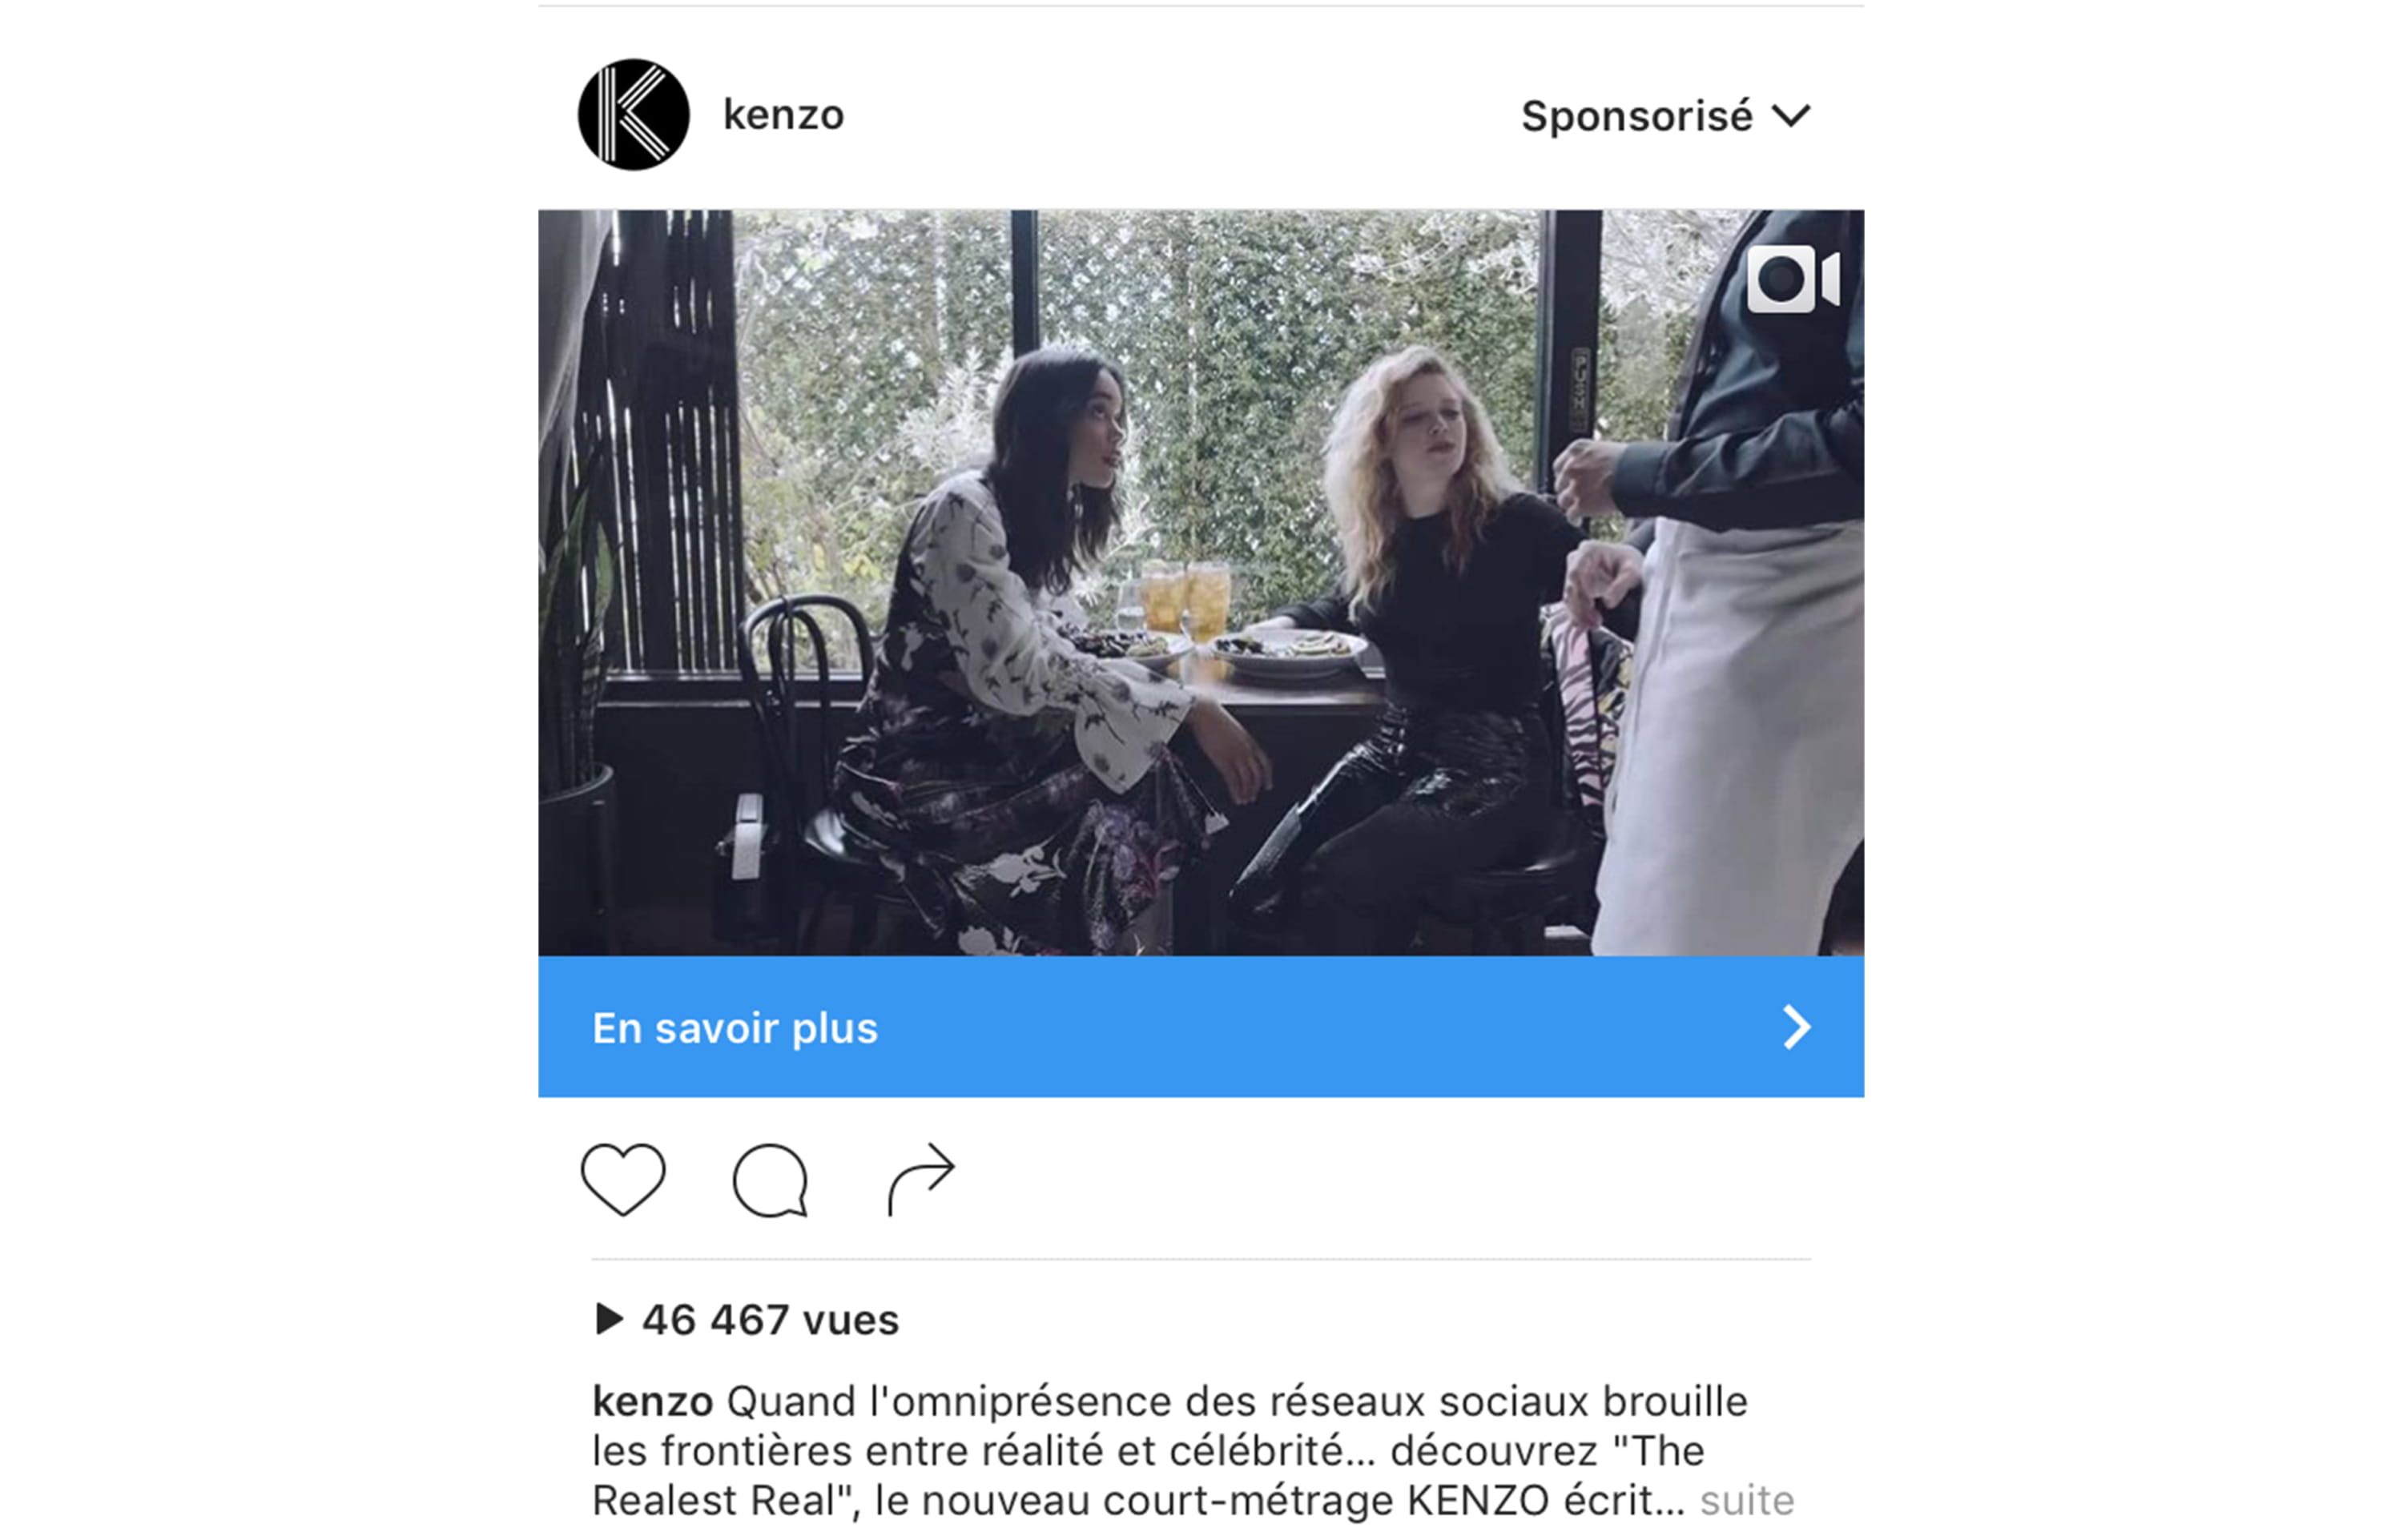Tap the En savoir plus button
Screen dimensions: 2403x1540
pyautogui.click(x=1201, y=1027)
